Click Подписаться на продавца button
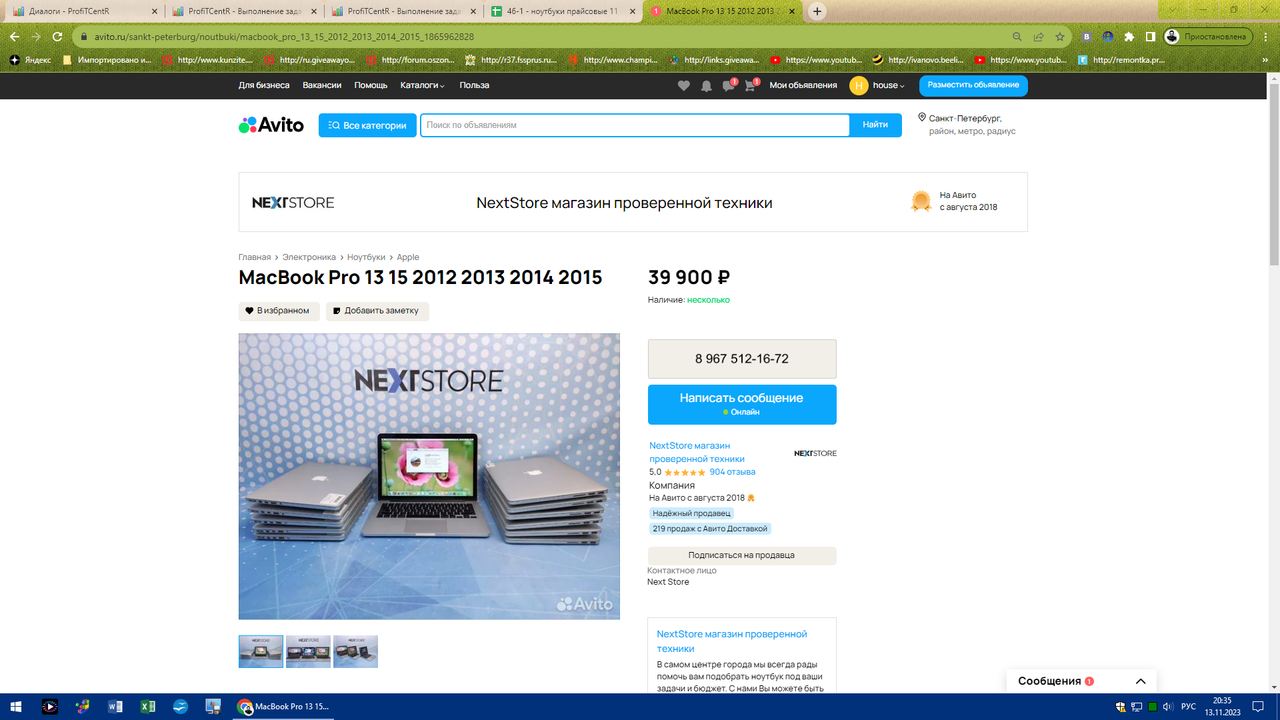Viewport: 1280px width, 720px height. point(742,555)
